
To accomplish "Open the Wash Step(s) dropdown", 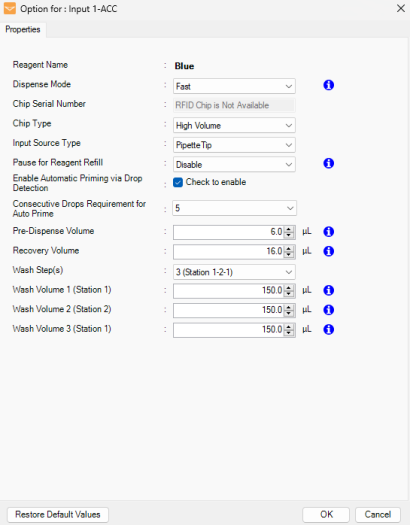I will 234,272.
